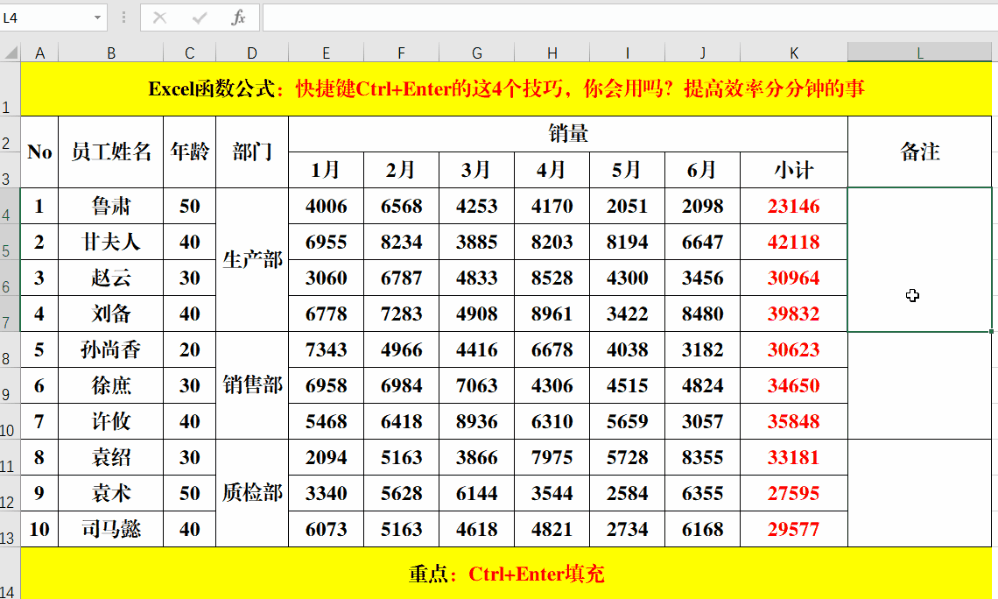Select row 14 header
Image resolution: width=998 pixels, height=599 pixels.
click(10, 573)
